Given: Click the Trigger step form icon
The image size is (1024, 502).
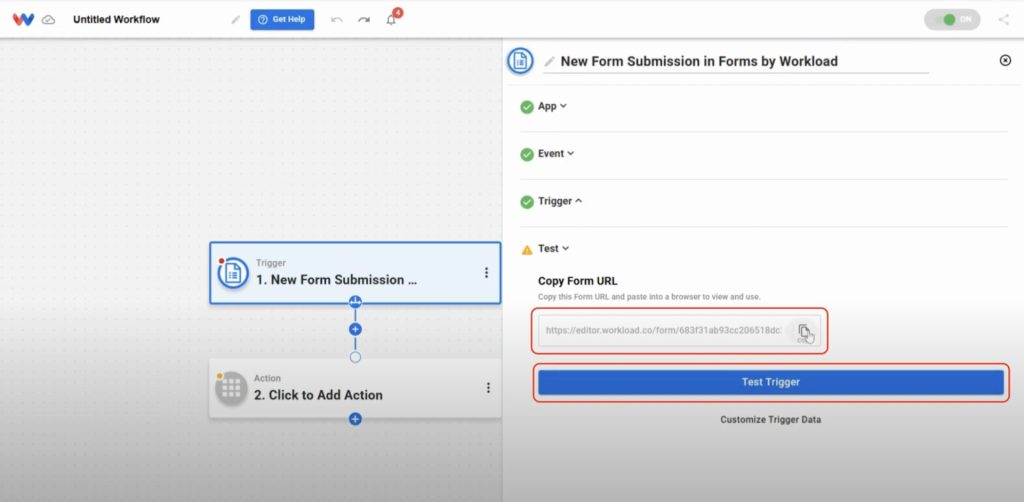Looking at the screenshot, I should pos(233,273).
